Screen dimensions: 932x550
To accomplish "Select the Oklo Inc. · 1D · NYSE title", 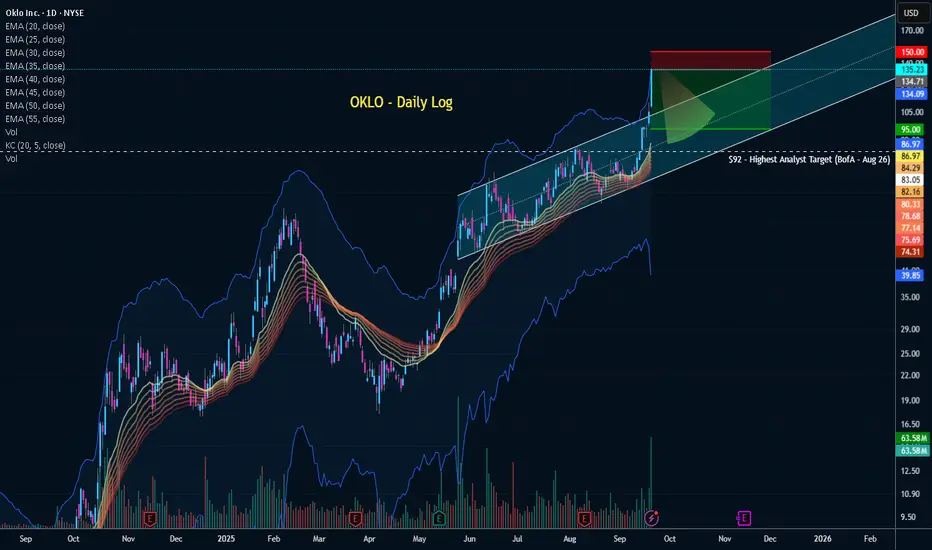I will coord(45,13).
